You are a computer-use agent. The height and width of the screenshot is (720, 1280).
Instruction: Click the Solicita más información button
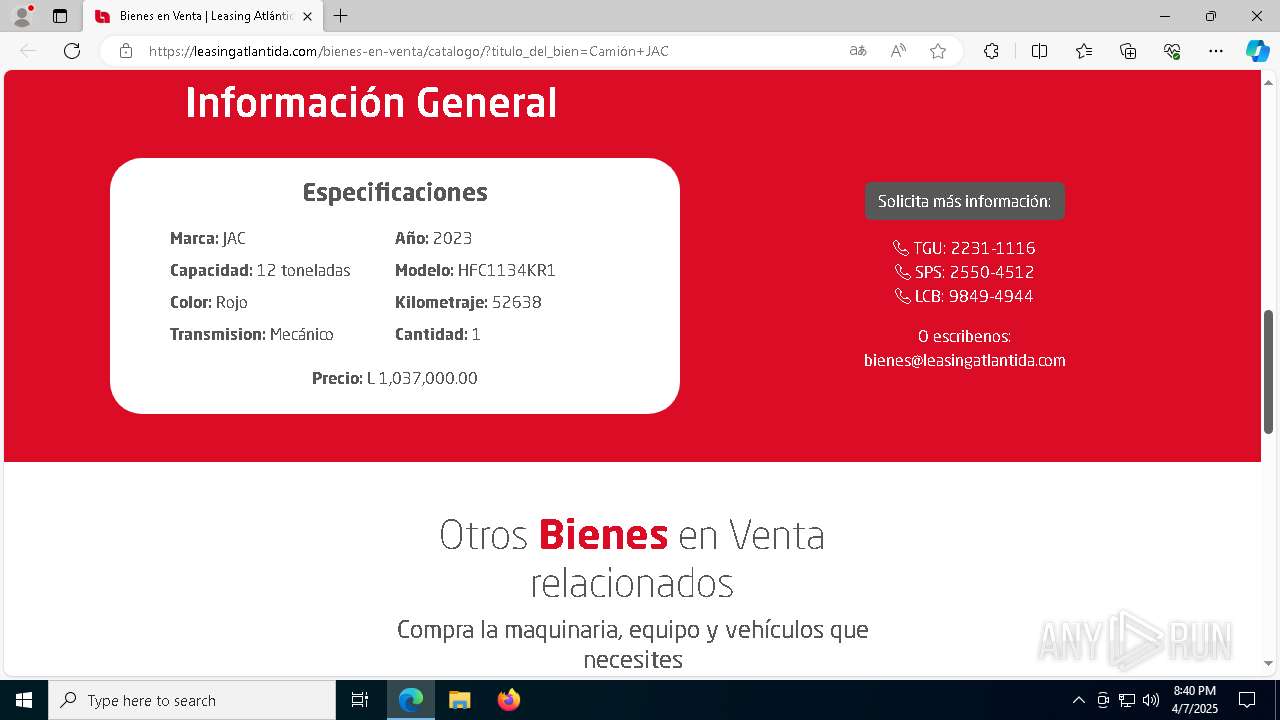[964, 201]
